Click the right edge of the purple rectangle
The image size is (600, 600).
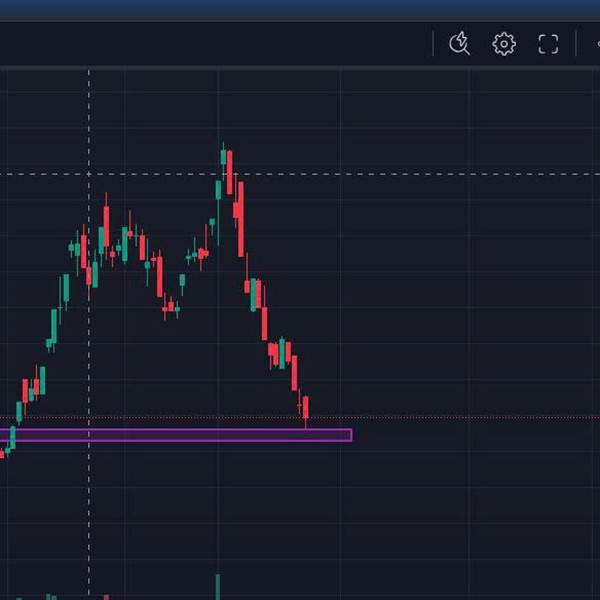[x=351, y=435]
